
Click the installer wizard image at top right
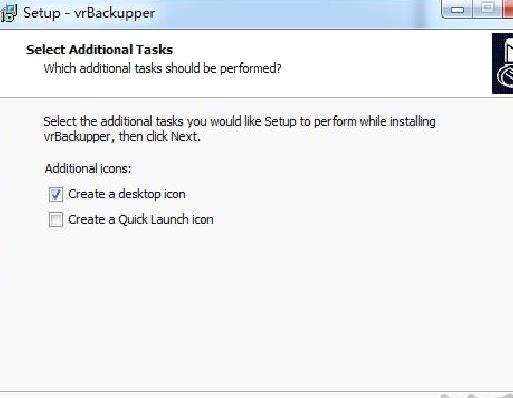click(502, 63)
